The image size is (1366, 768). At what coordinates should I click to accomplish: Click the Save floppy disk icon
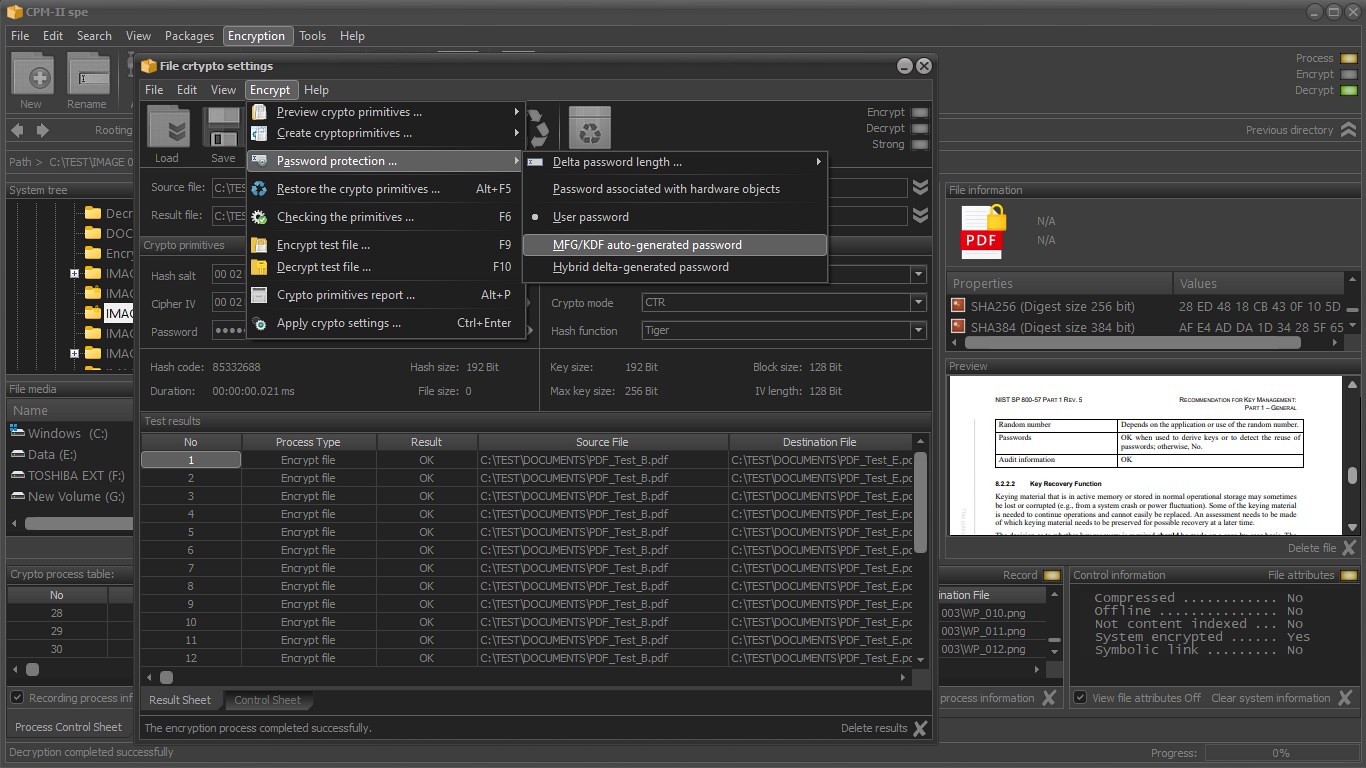222,127
